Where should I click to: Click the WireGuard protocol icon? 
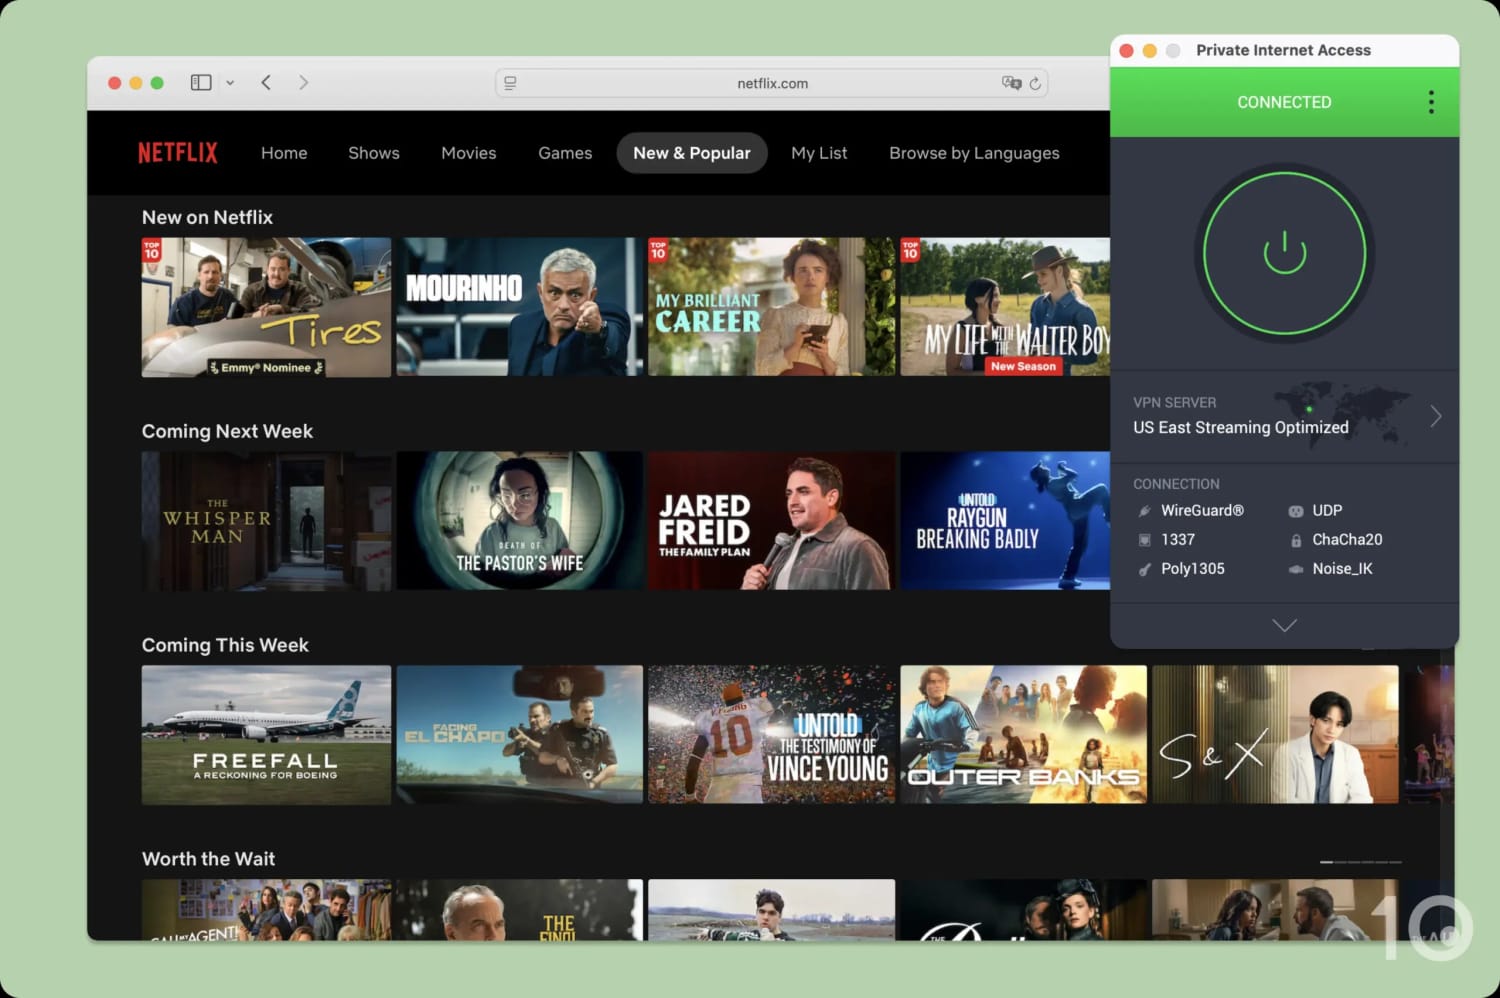[1144, 511]
